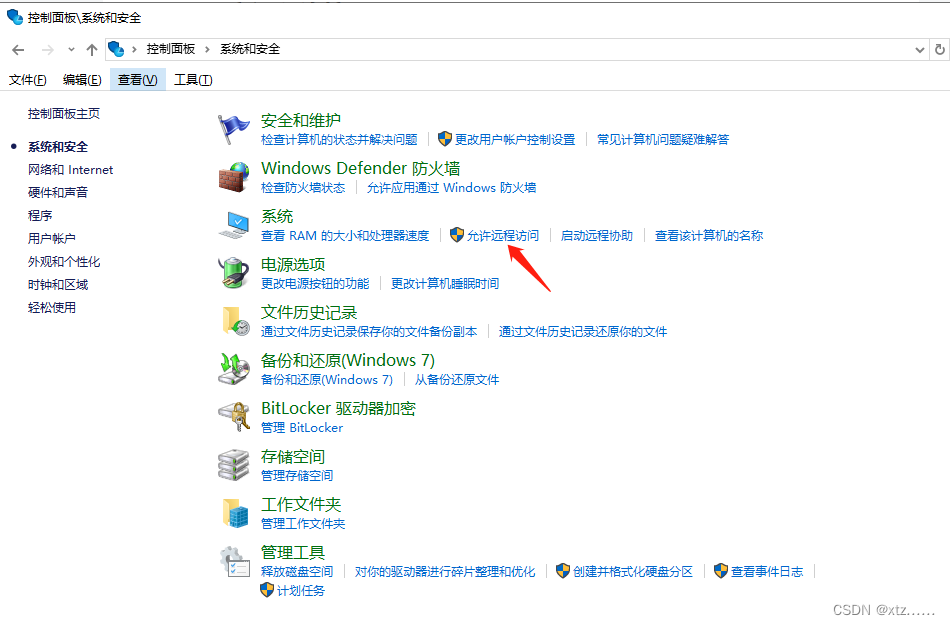Click 更改计算机睡眠时间 link
The image size is (950, 625).
[445, 283]
